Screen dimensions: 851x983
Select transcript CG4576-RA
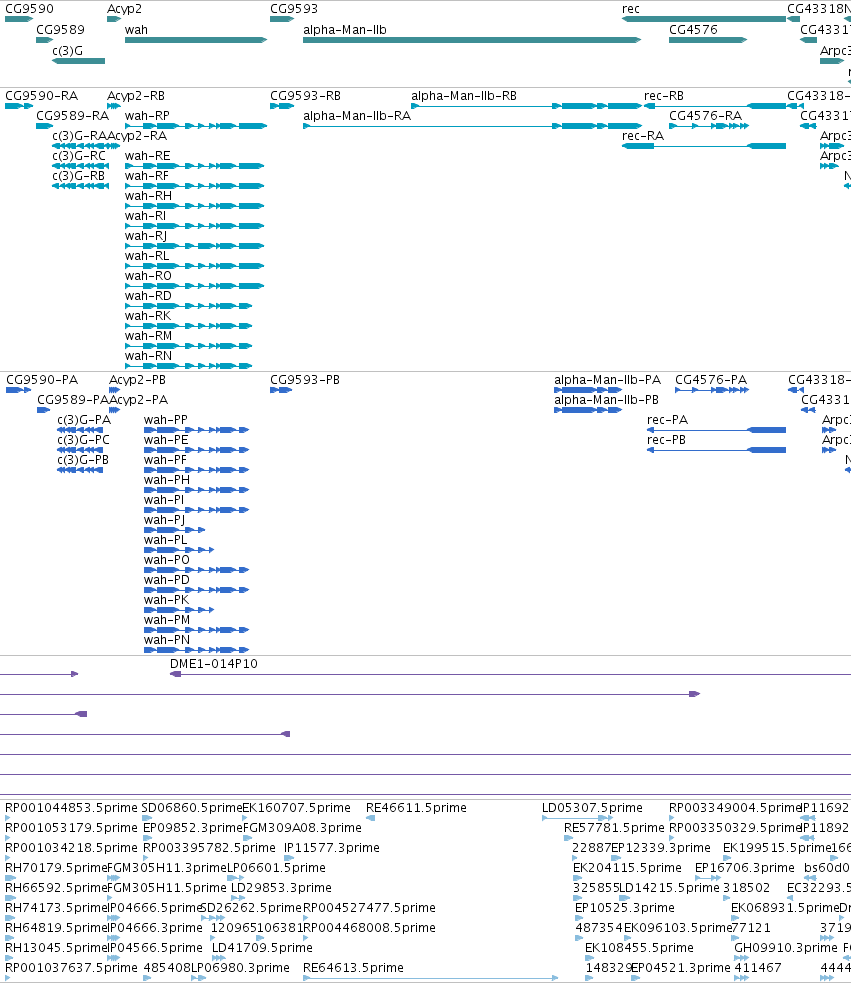click(x=709, y=126)
